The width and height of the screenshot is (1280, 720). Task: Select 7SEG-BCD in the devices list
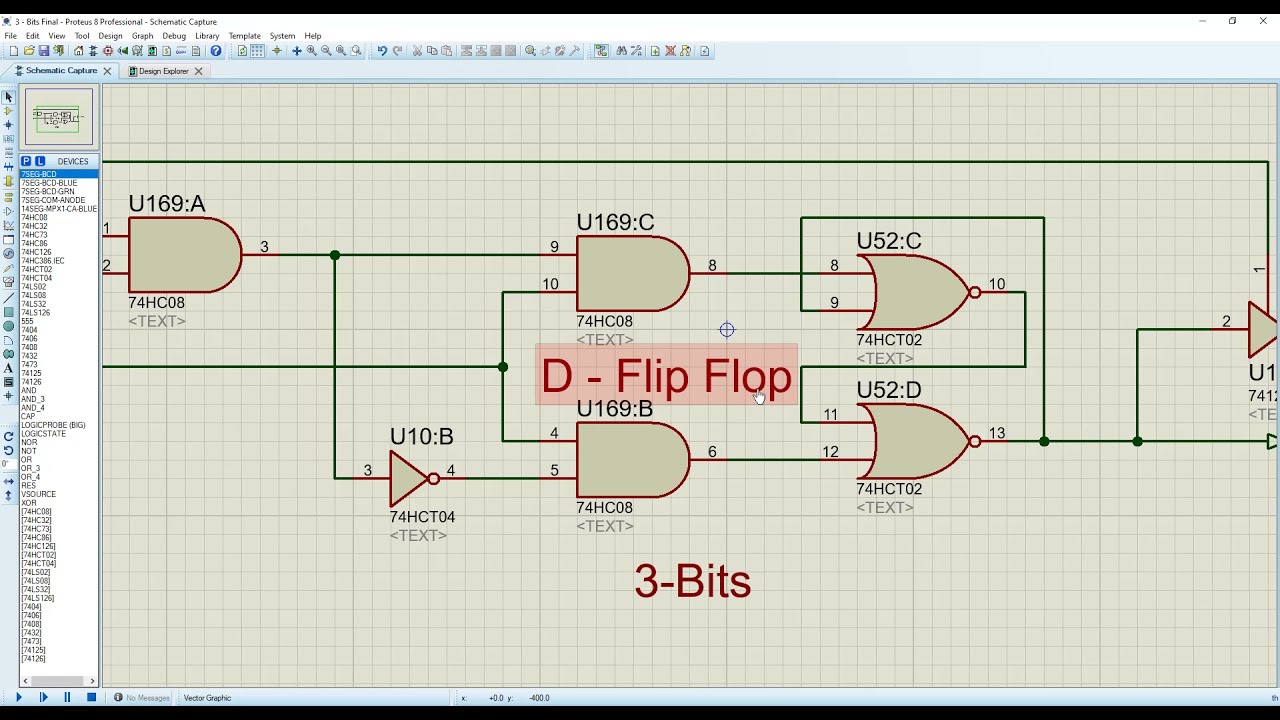pyautogui.click(x=59, y=174)
